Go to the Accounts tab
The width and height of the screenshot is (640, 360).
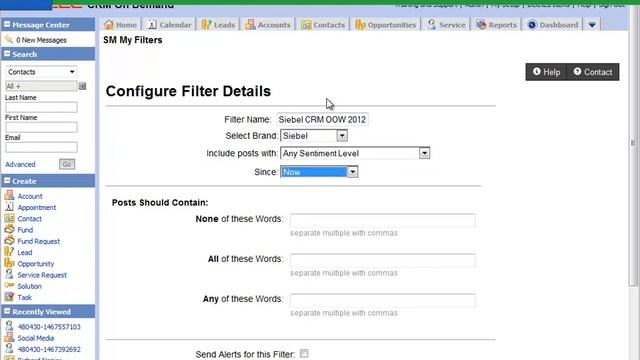[268, 24]
